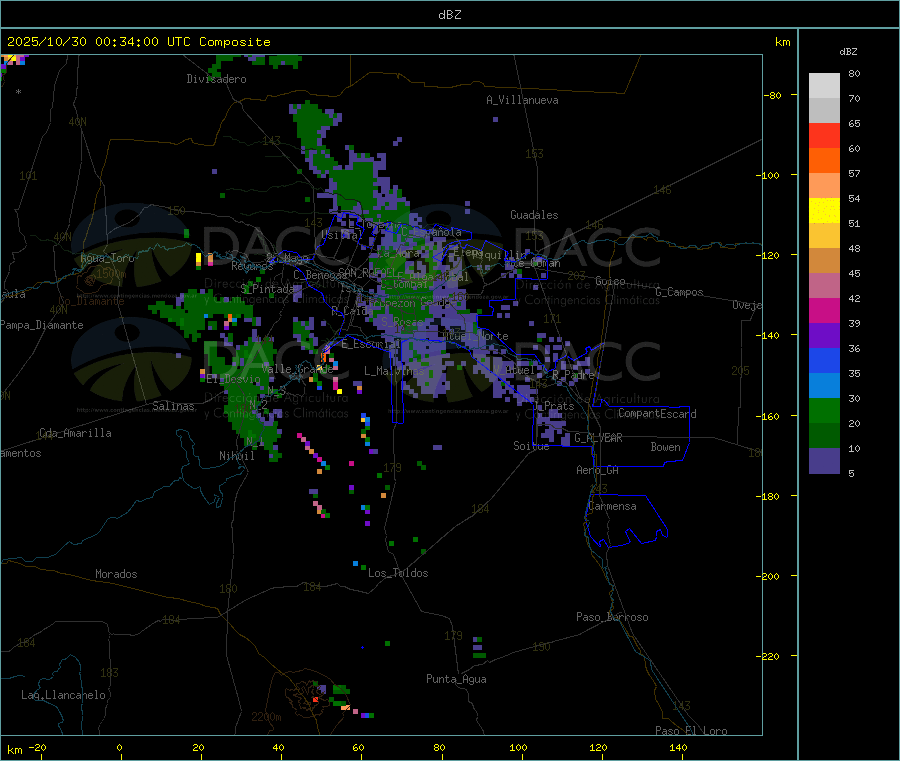Select the 'Agua_Toro' place label
Viewport: 900px width, 761px height.
tap(107, 258)
